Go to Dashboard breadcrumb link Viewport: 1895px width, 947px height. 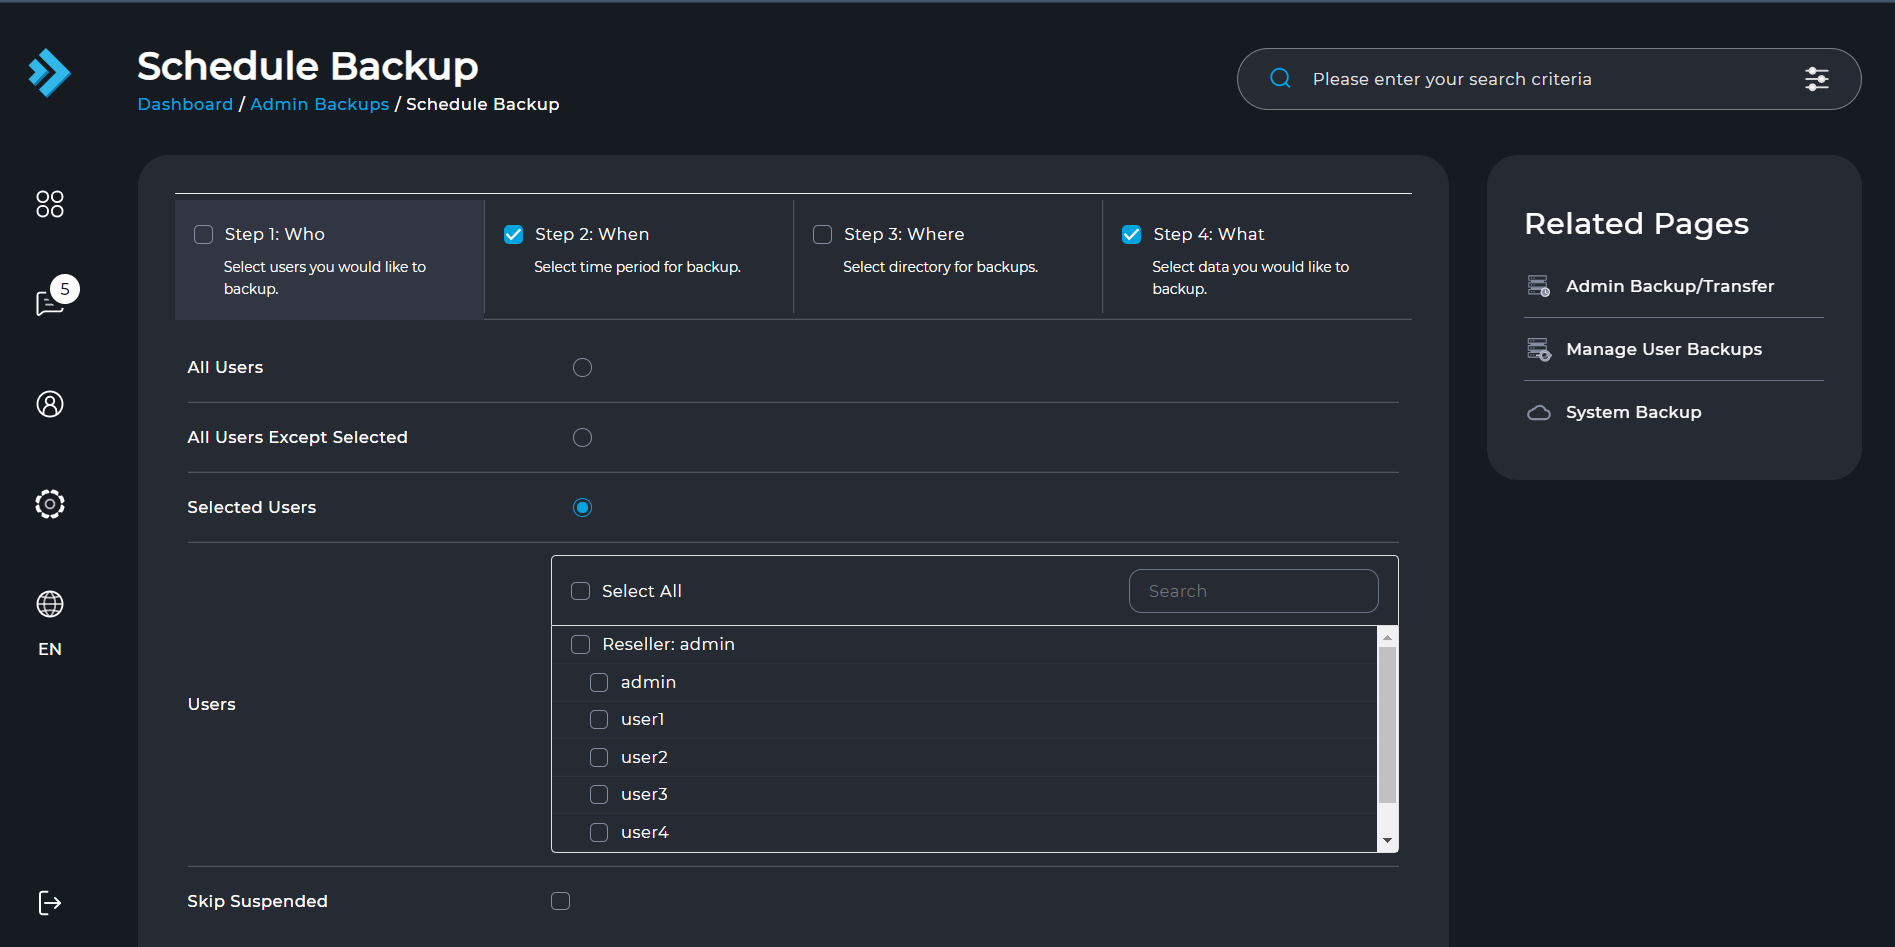coord(185,104)
